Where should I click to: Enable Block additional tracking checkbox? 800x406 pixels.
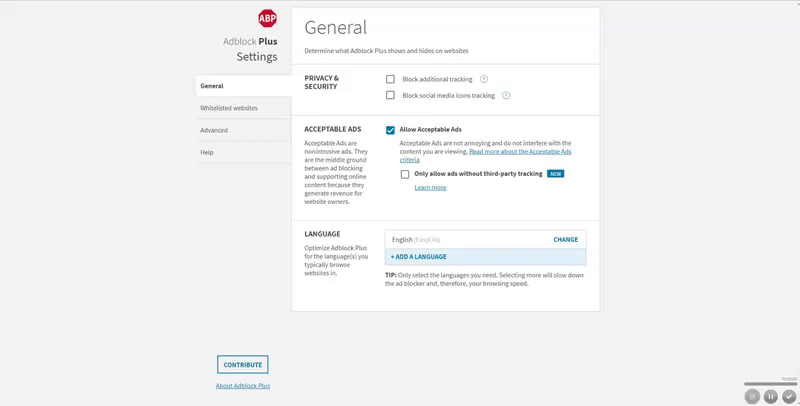(x=391, y=79)
